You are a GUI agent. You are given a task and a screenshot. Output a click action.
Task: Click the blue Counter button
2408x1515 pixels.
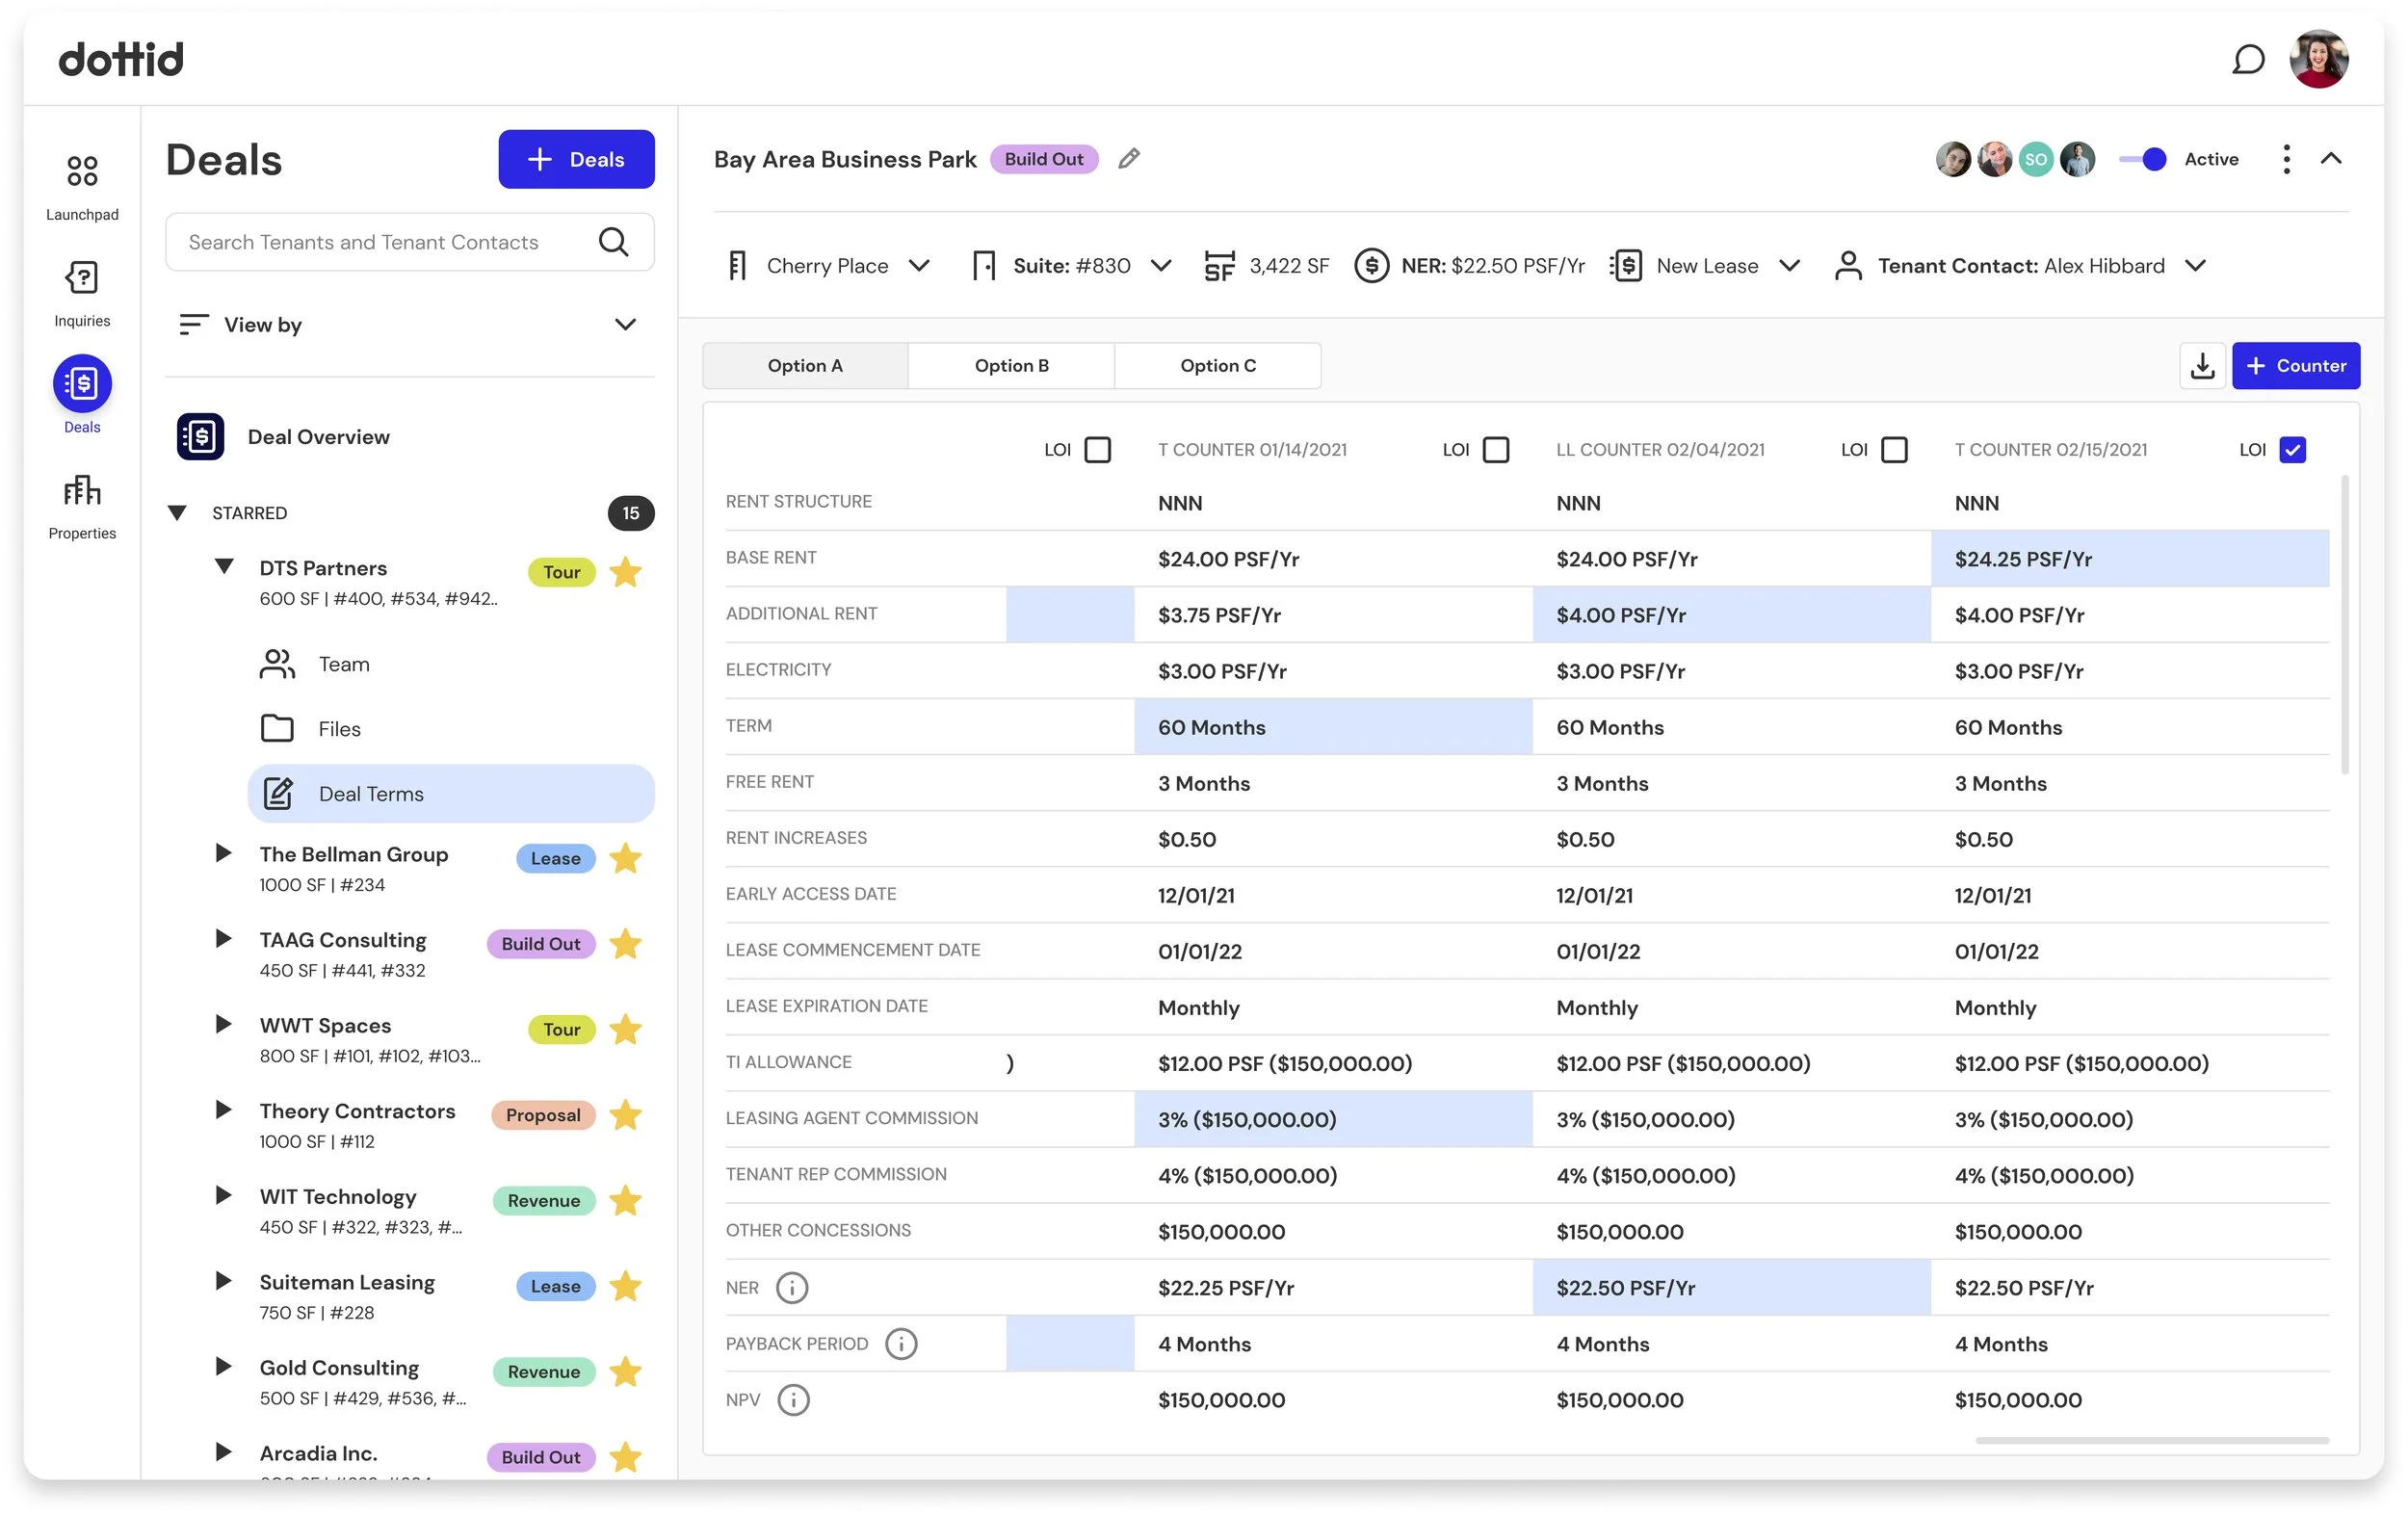coord(2295,366)
